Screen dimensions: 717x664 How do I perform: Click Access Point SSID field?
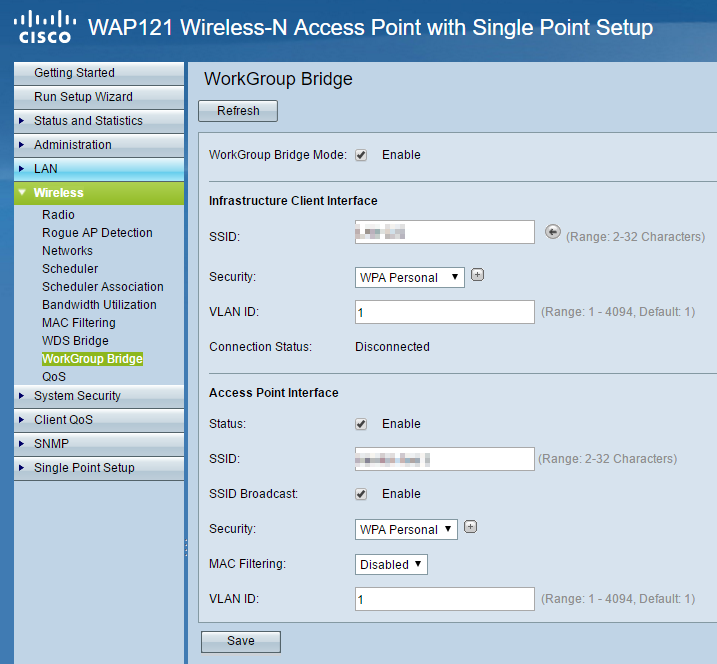point(445,459)
